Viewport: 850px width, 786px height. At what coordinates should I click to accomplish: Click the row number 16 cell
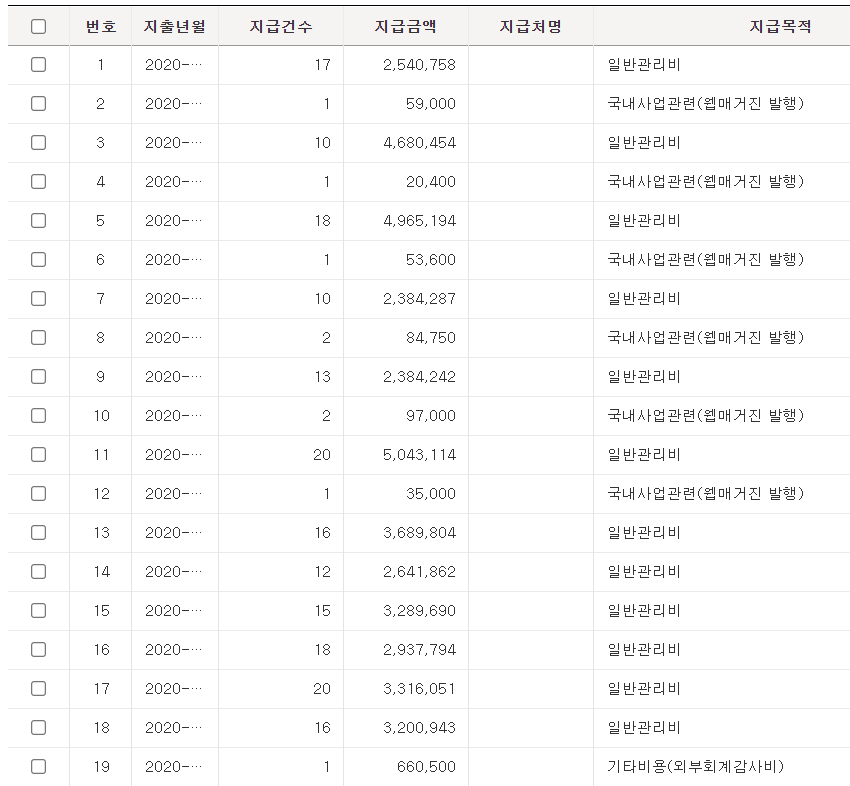pyautogui.click(x=101, y=650)
